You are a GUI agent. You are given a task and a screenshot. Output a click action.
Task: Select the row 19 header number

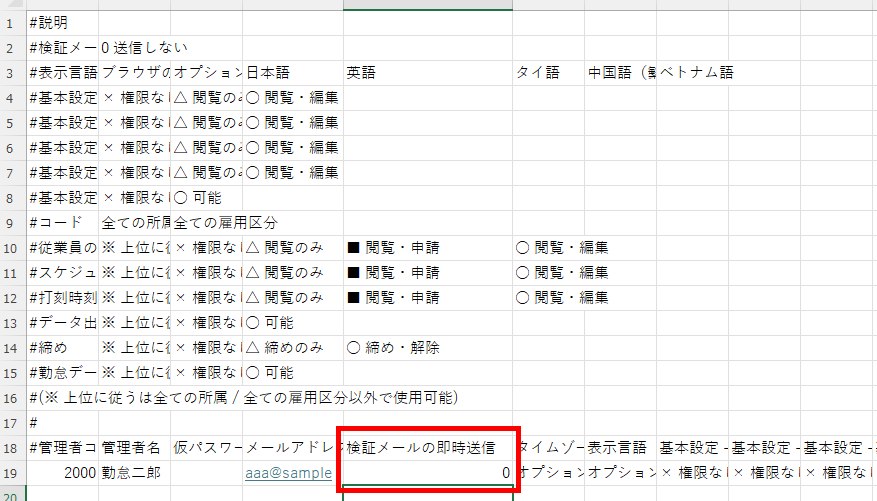click(12, 472)
